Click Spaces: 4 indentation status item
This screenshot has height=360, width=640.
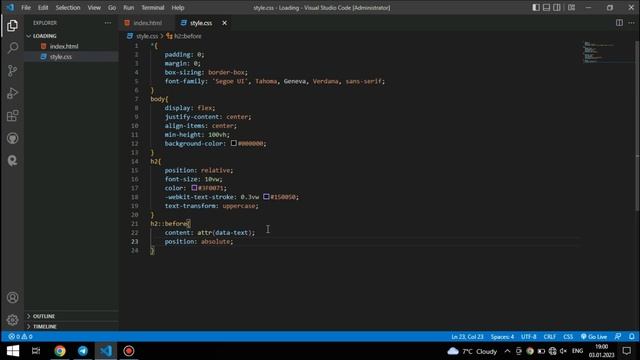click(502, 337)
